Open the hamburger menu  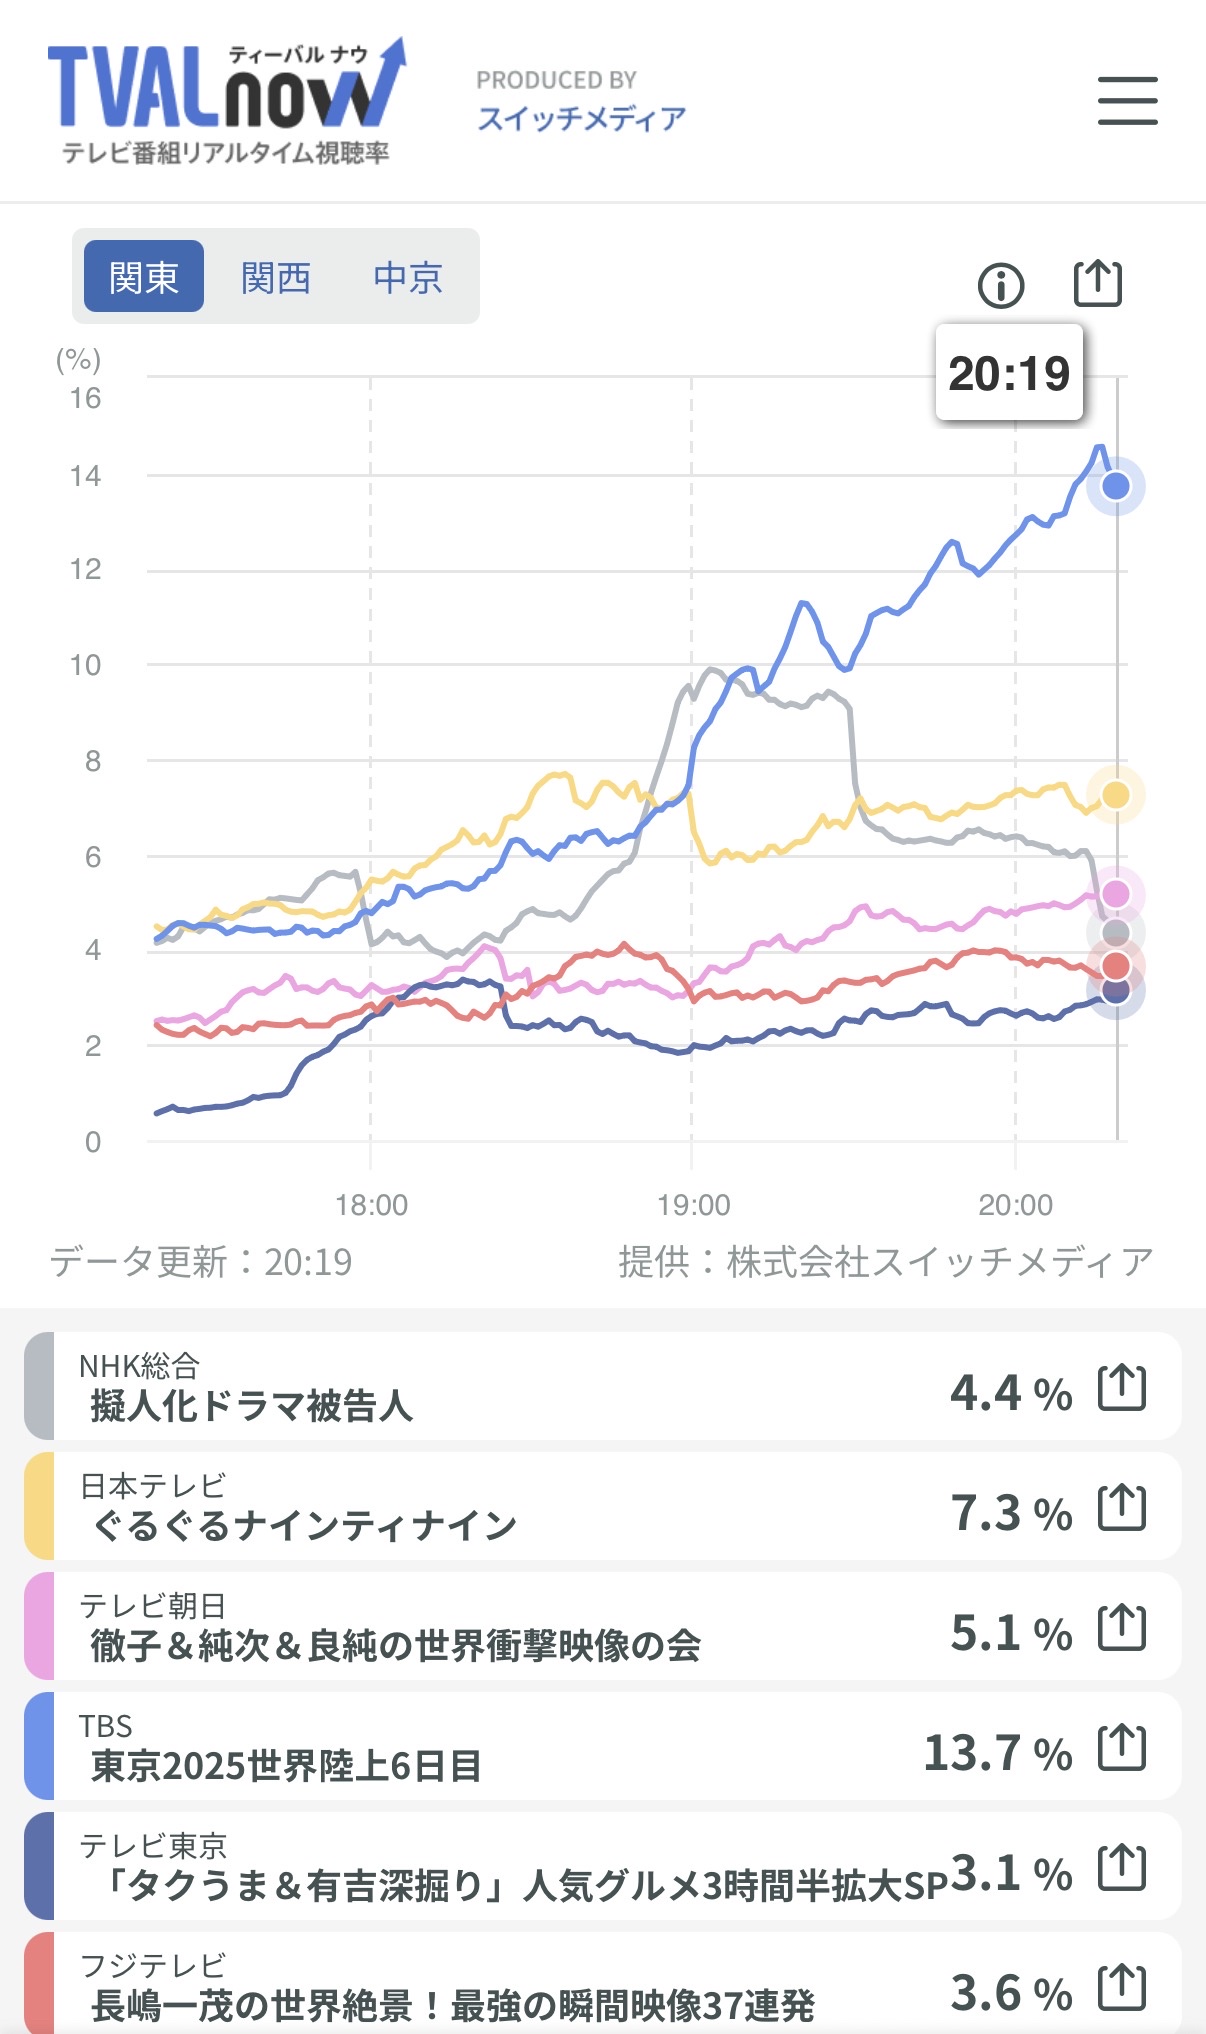[x=1127, y=101]
